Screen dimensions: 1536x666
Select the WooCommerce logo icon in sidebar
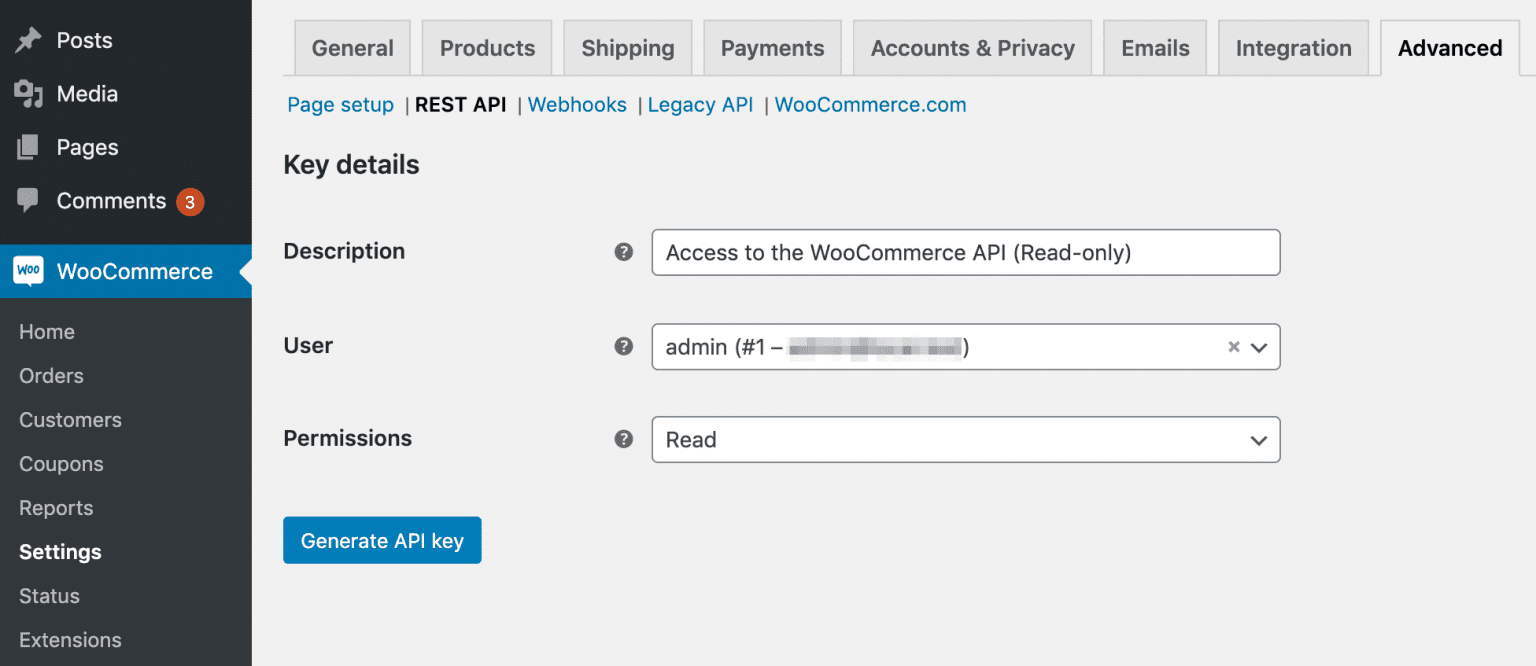(x=29, y=271)
